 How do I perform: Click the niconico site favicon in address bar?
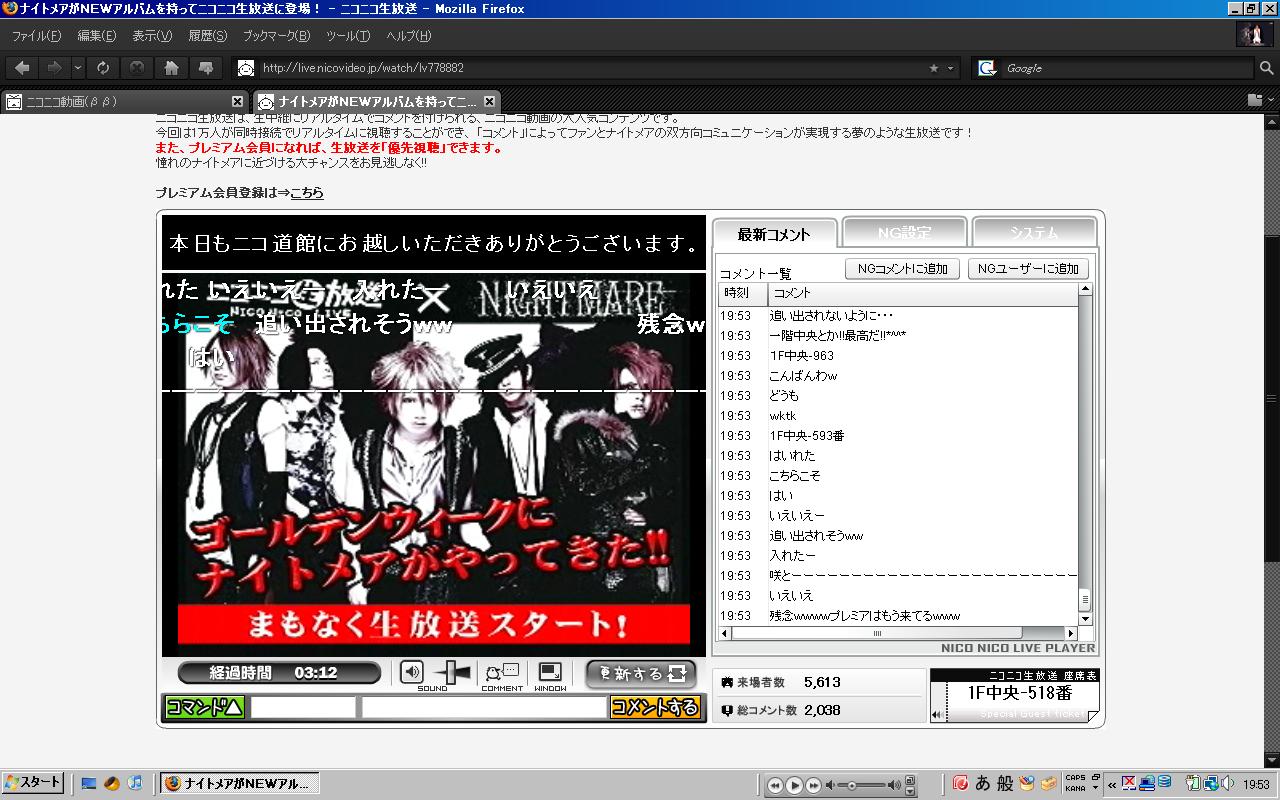point(245,68)
